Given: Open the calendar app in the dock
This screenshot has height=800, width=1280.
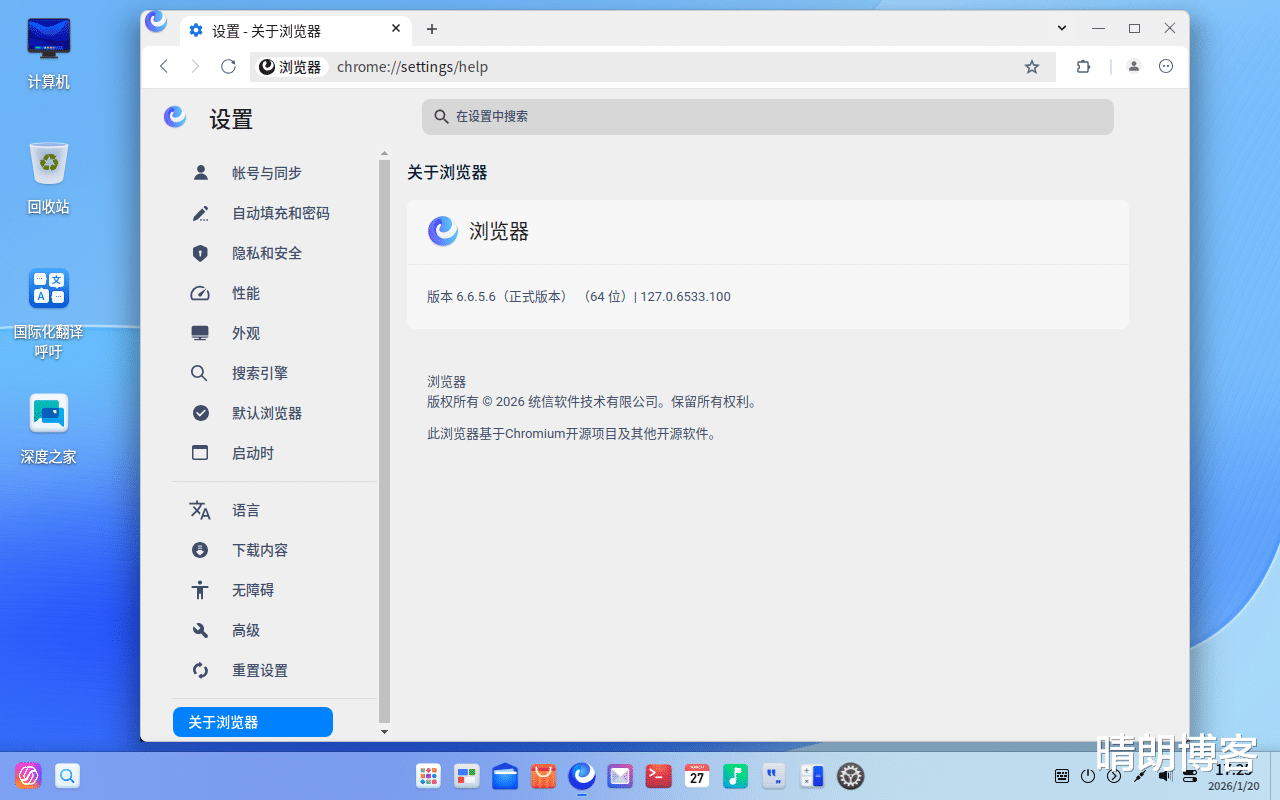Looking at the screenshot, I should point(697,776).
